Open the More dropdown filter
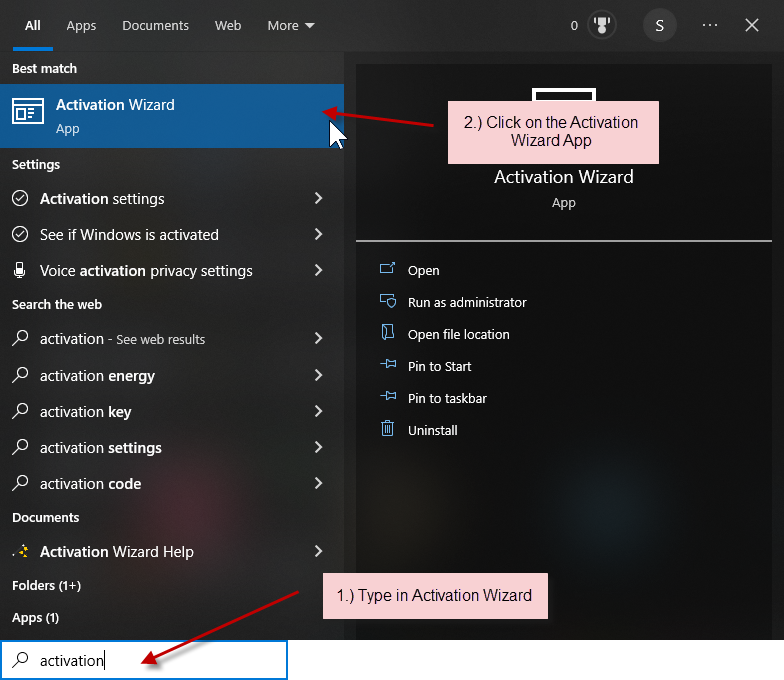The image size is (784, 680). (291, 26)
